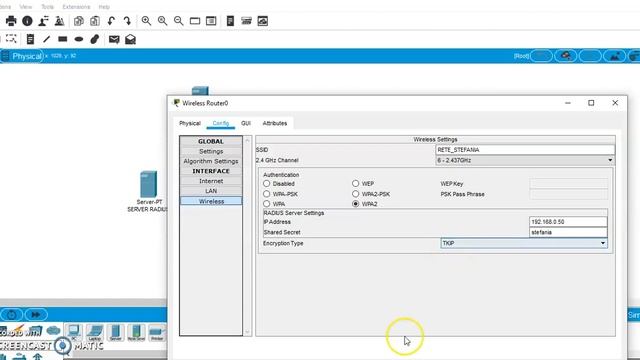Click the Add Simple PDU envelope
640x360 pixels.
click(x=114, y=39)
